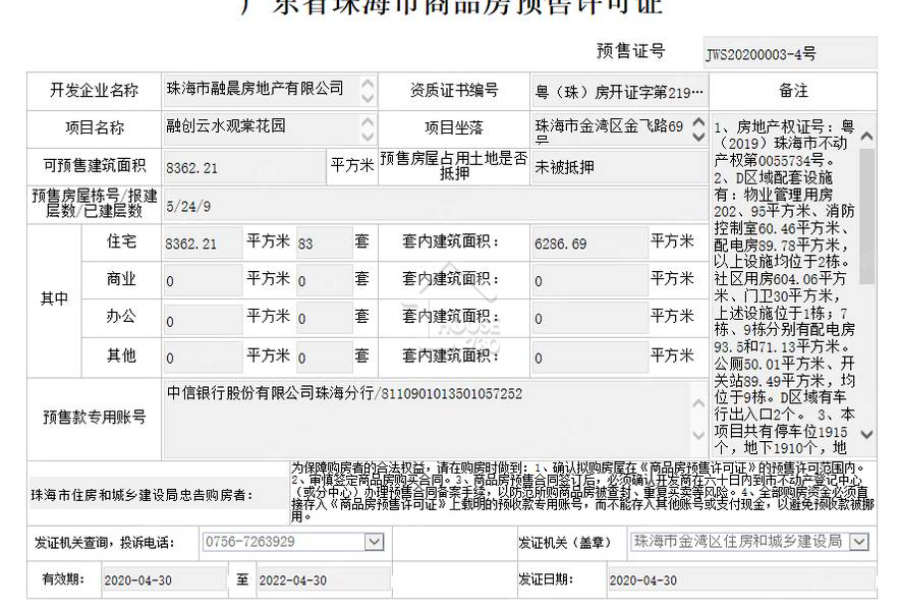Click the 其中 category label
Viewport: 900px width, 600px height.
55,299
